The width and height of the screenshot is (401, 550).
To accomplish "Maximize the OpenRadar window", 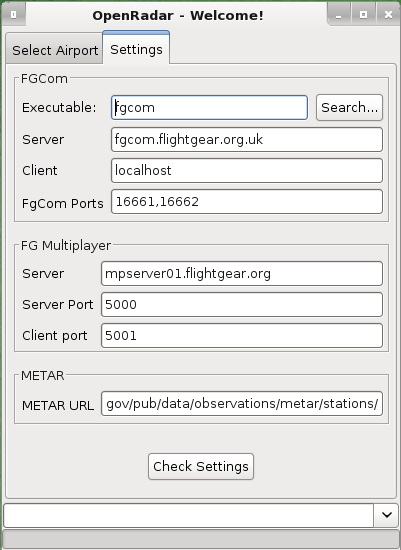I will 363,15.
